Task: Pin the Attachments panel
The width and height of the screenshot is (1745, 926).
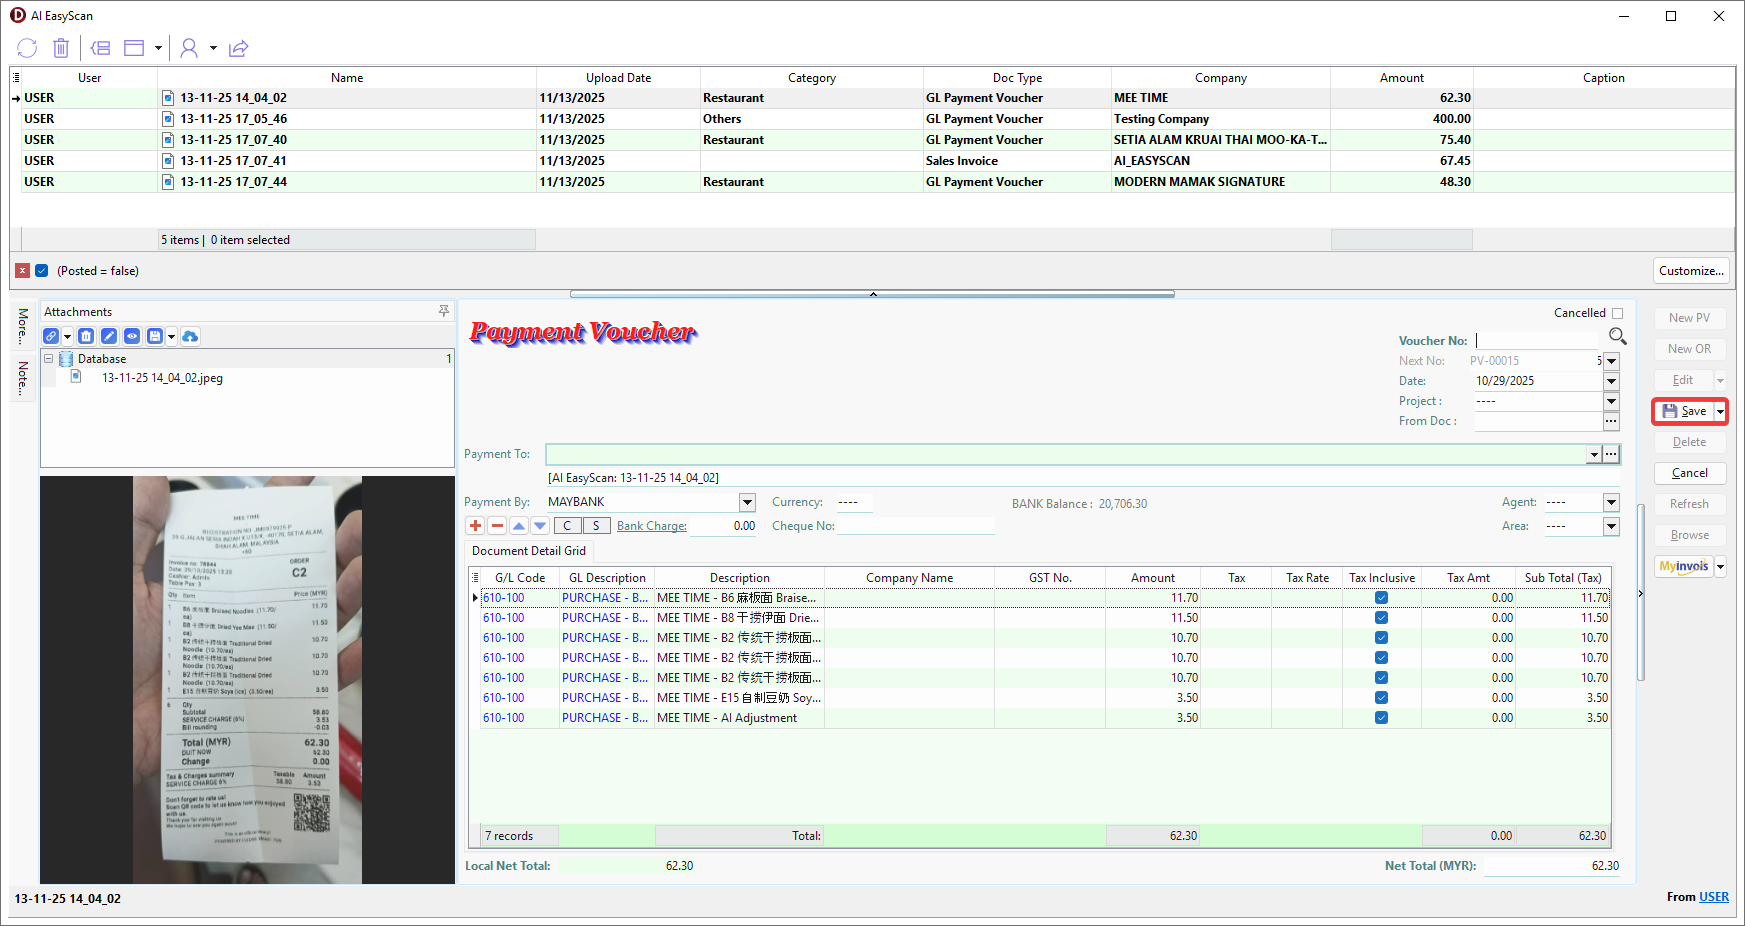Action: tap(444, 312)
